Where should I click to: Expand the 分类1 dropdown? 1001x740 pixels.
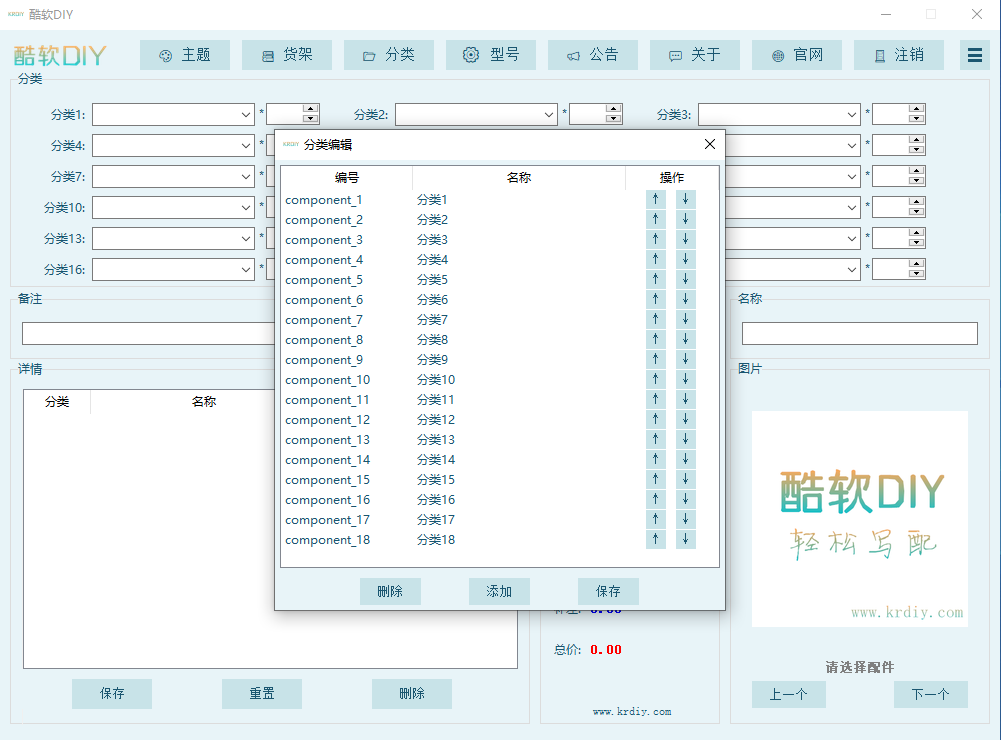pyautogui.click(x=246, y=115)
